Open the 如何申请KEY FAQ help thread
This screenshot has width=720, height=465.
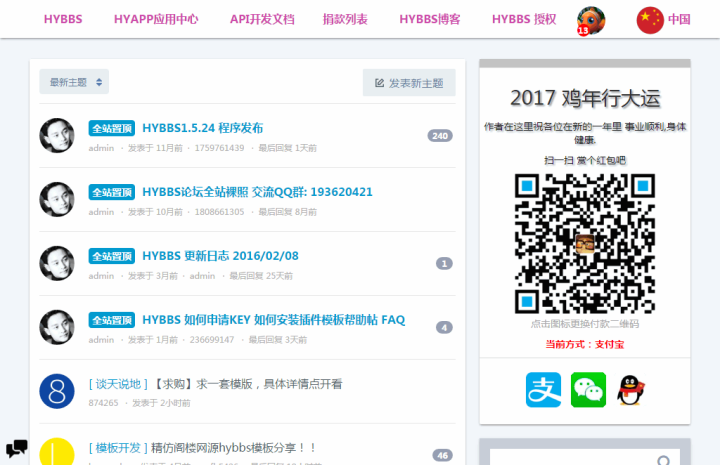[274, 319]
